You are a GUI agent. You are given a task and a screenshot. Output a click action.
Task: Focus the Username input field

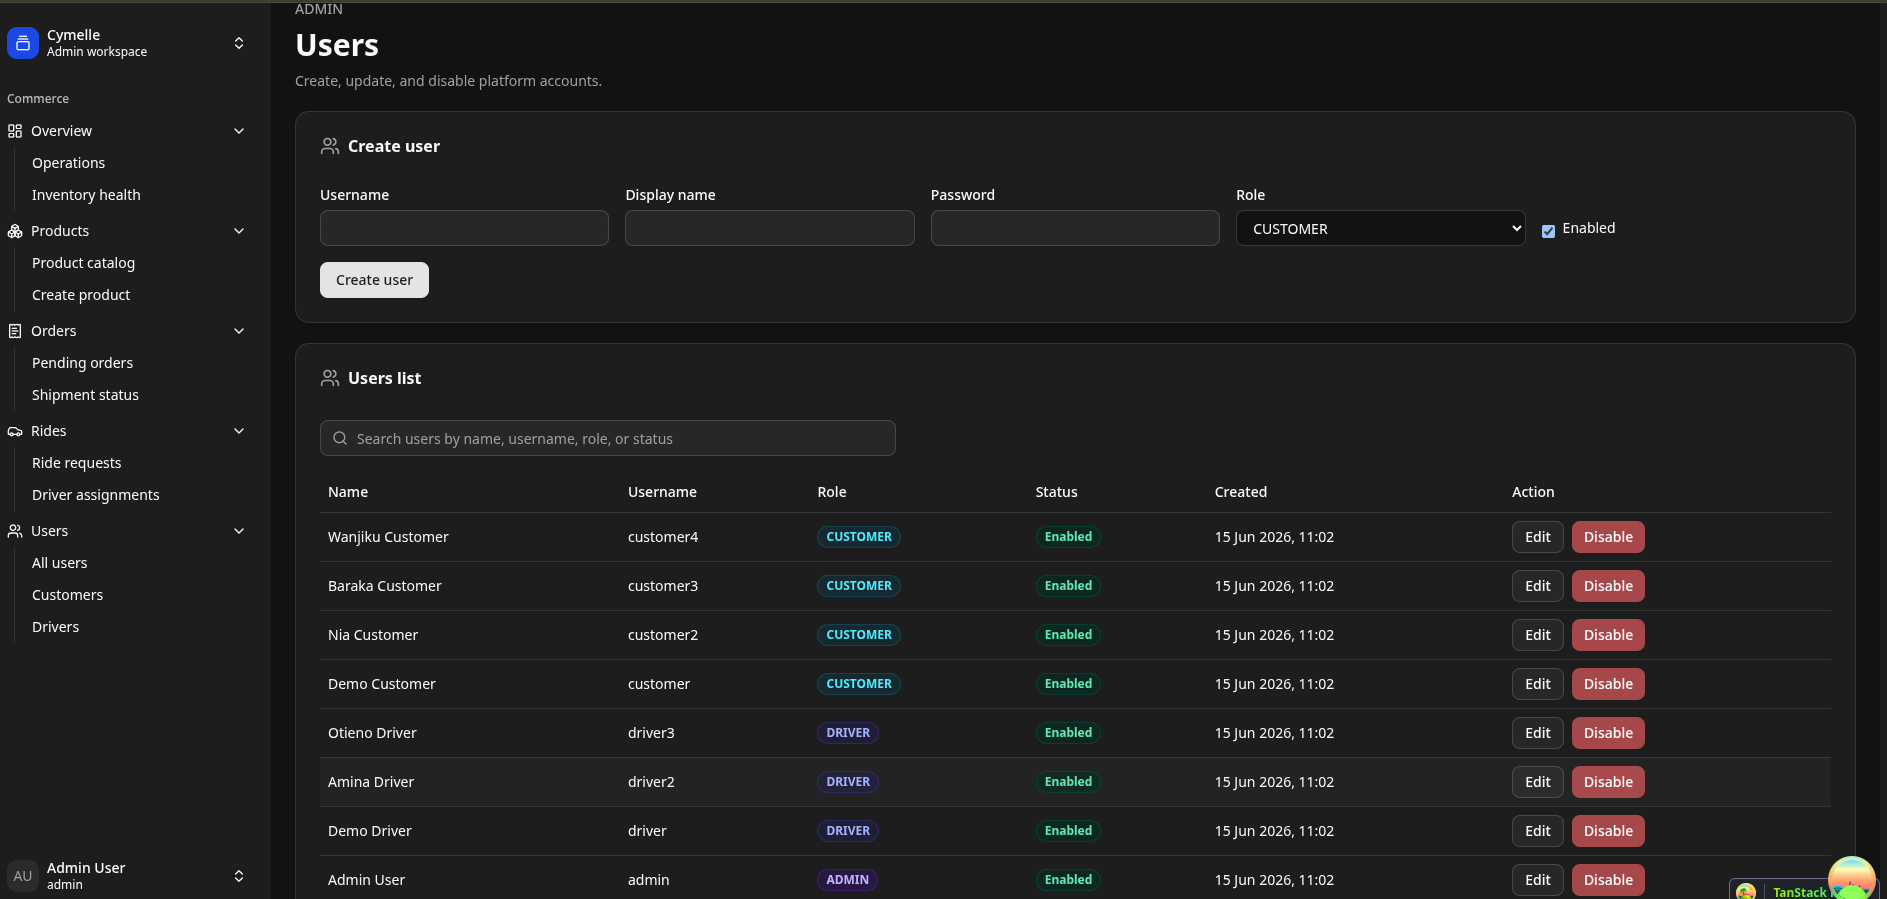(464, 228)
